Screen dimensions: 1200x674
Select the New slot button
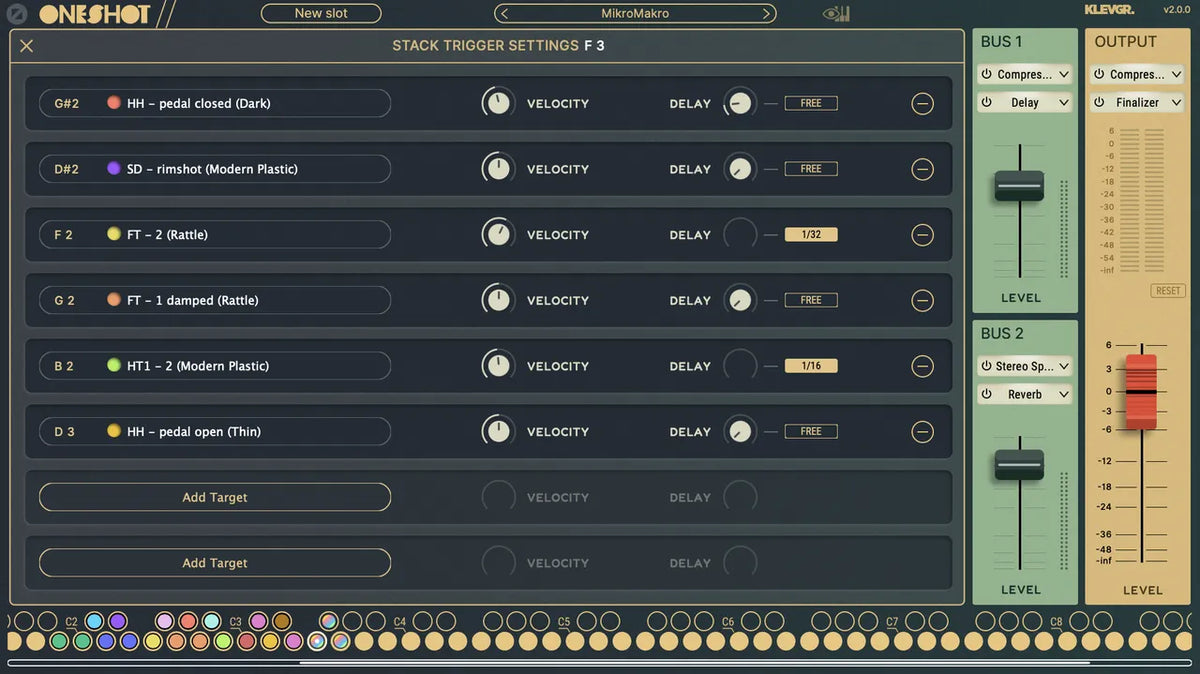[x=321, y=14]
